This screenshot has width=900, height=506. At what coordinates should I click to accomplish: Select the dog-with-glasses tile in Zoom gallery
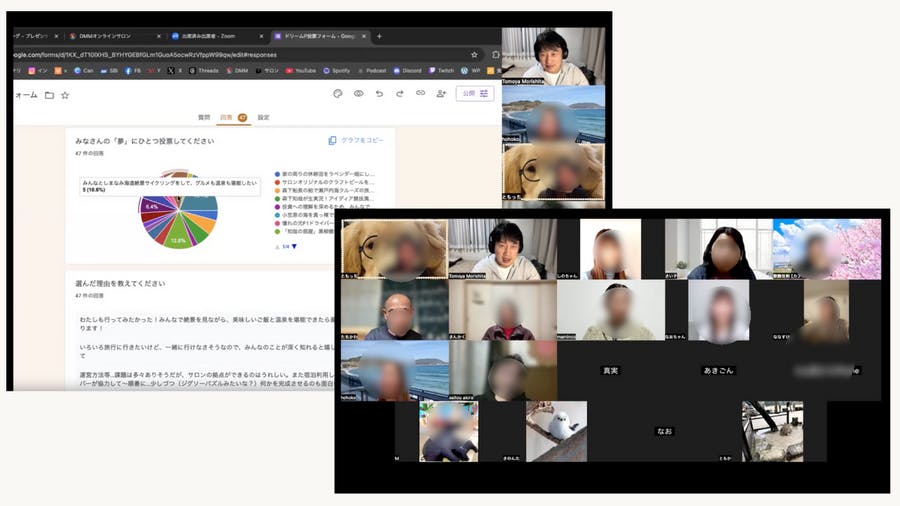tap(394, 249)
